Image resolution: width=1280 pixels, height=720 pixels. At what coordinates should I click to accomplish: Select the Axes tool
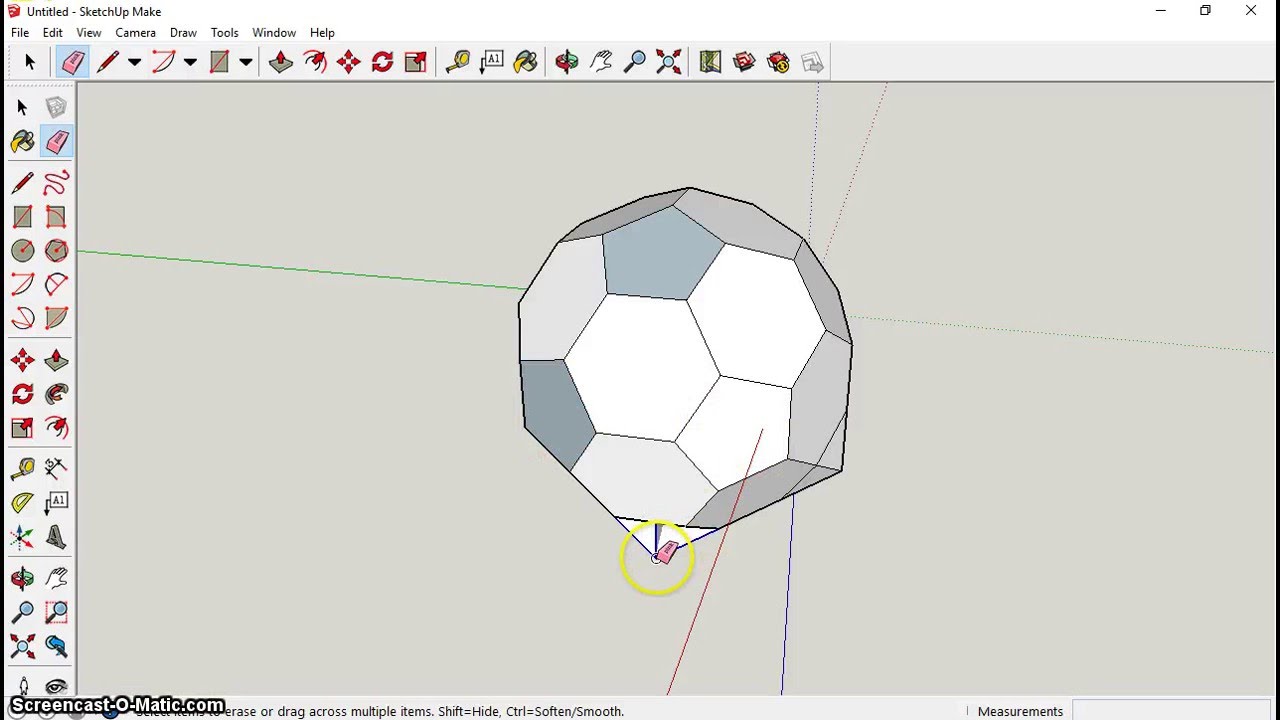click(22, 537)
